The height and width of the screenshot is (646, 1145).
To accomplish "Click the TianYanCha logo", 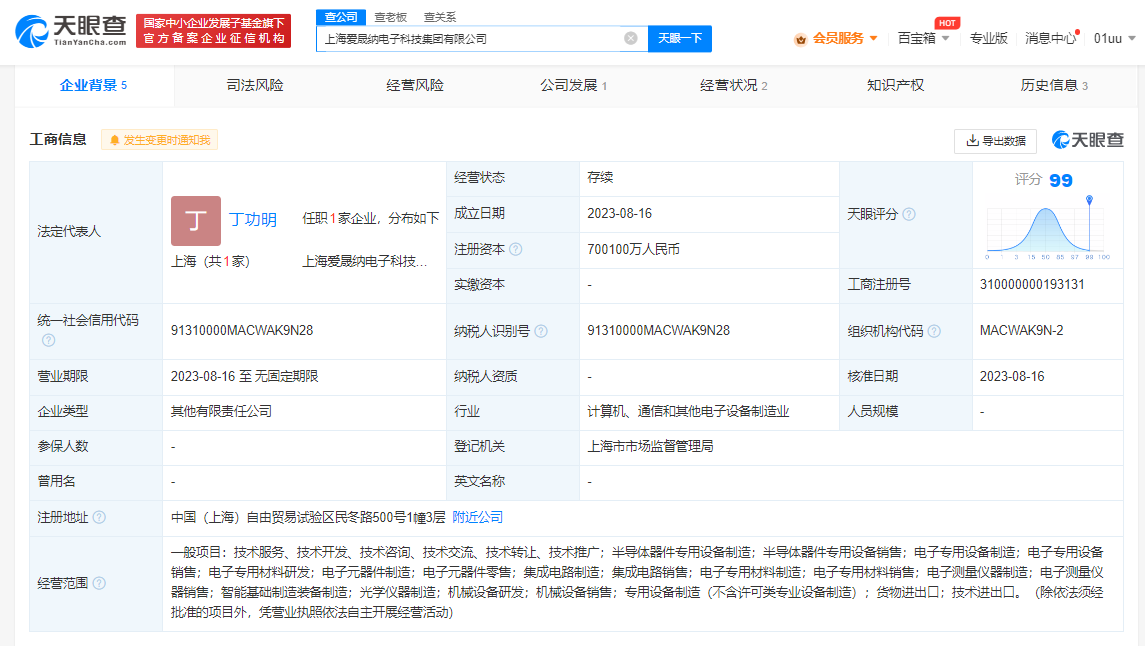I will 71,31.
